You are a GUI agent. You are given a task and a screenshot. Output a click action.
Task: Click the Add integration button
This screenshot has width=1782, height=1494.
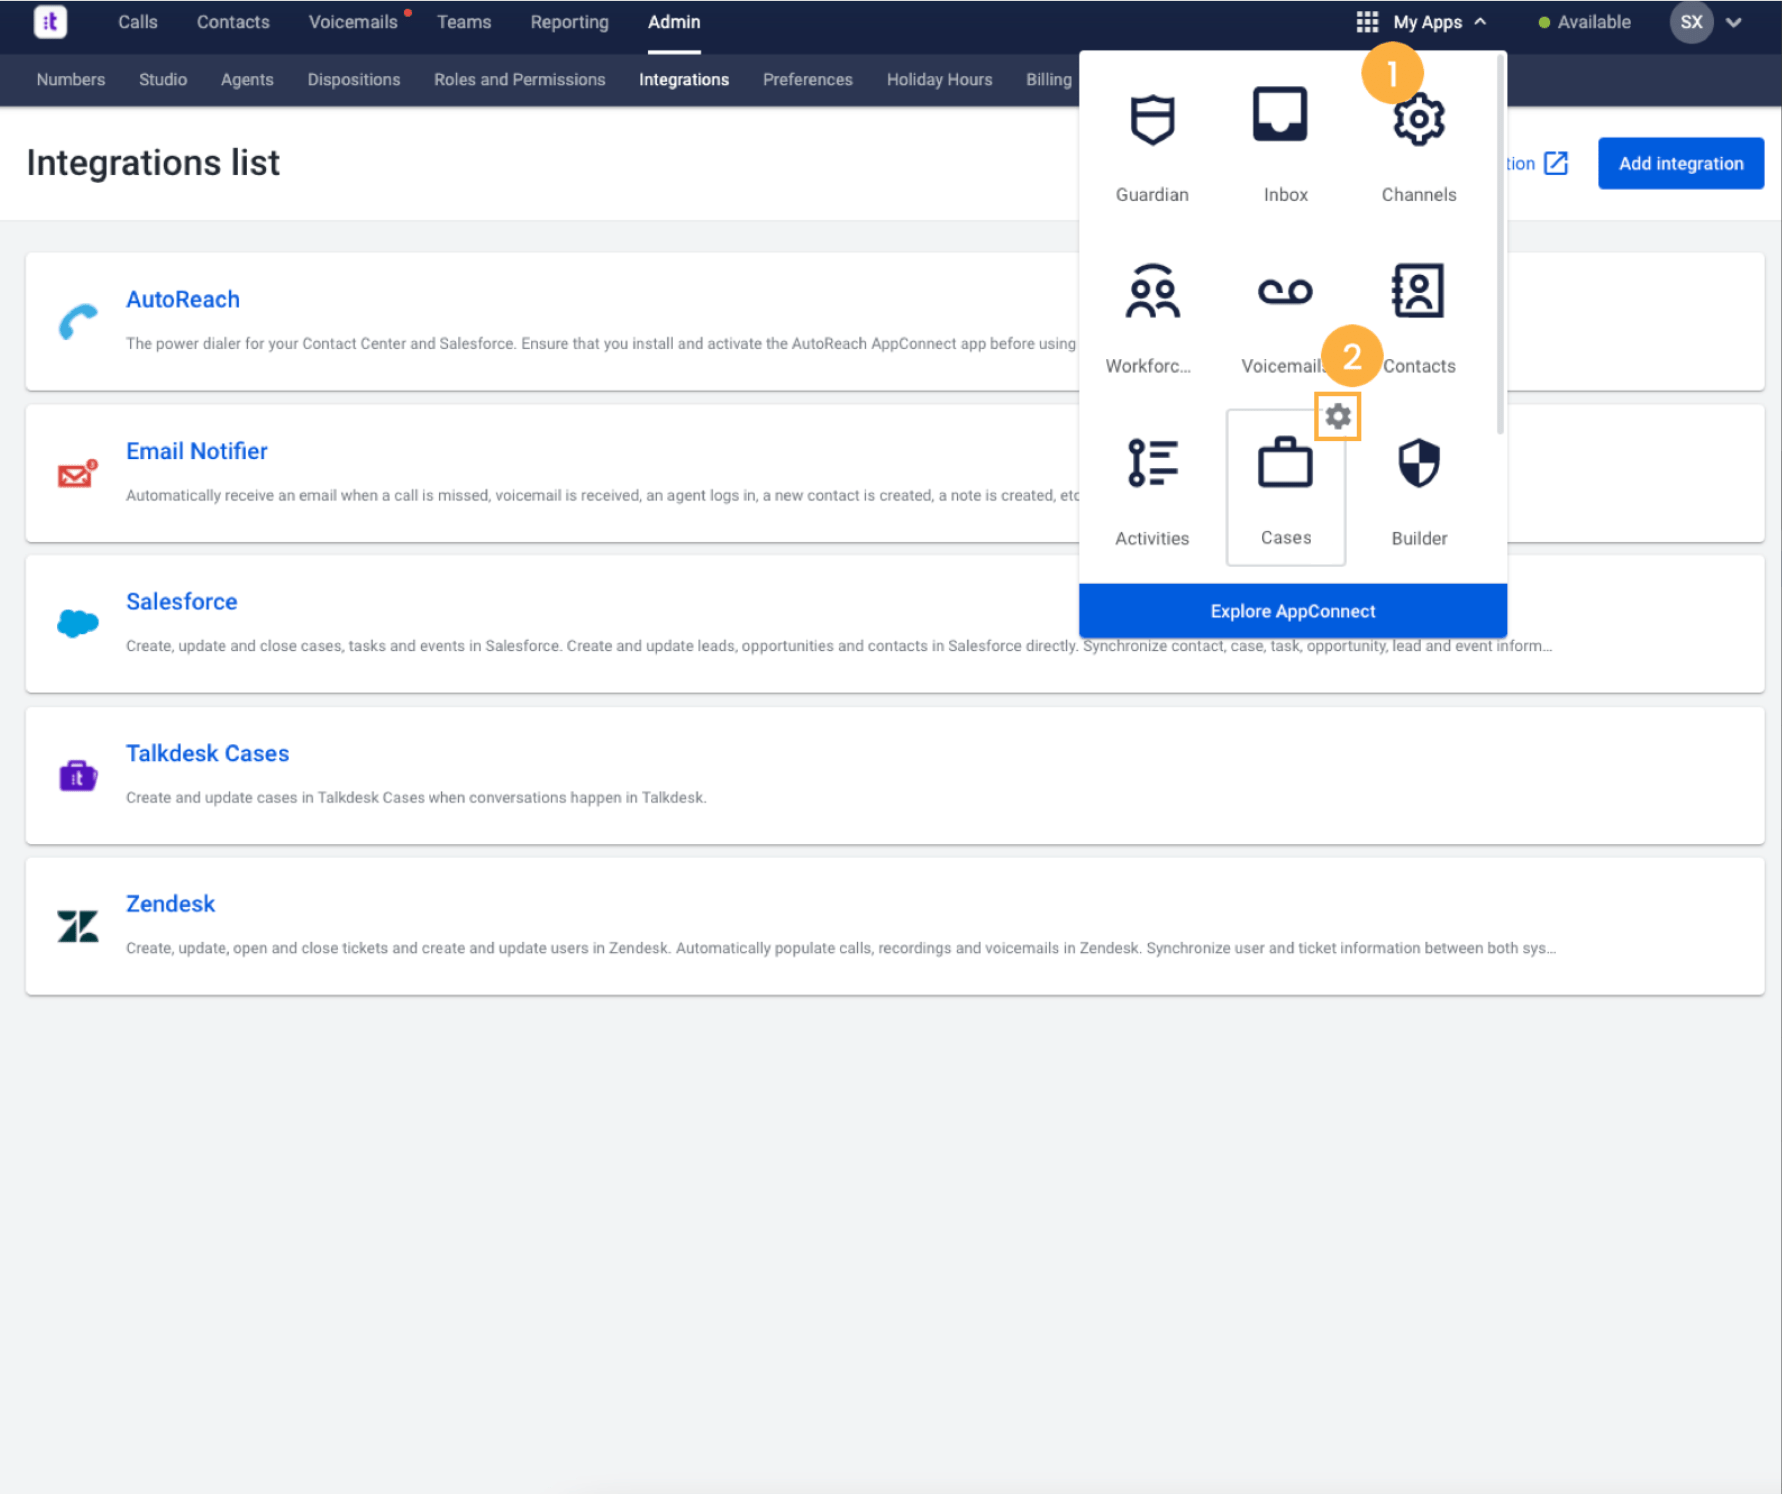pos(1680,163)
